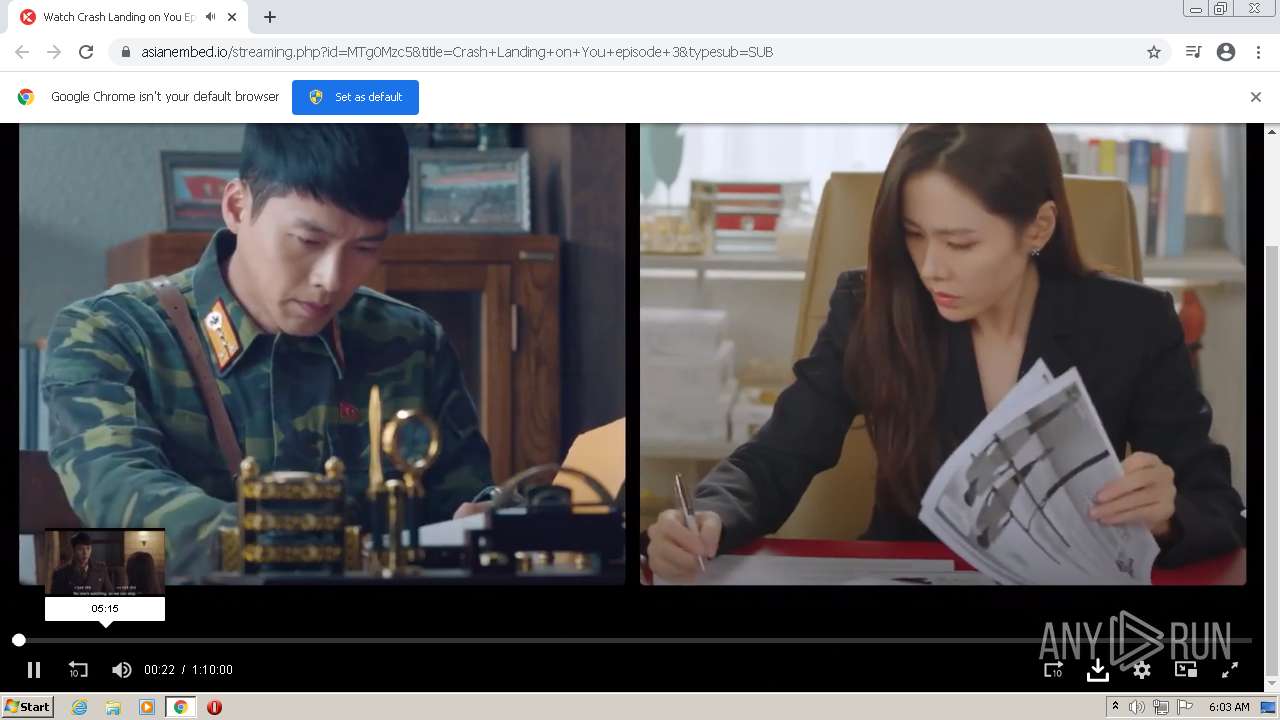Viewport: 1280px width, 720px height.
Task: Open Windows Media Player taskbar icon
Action: [147, 707]
